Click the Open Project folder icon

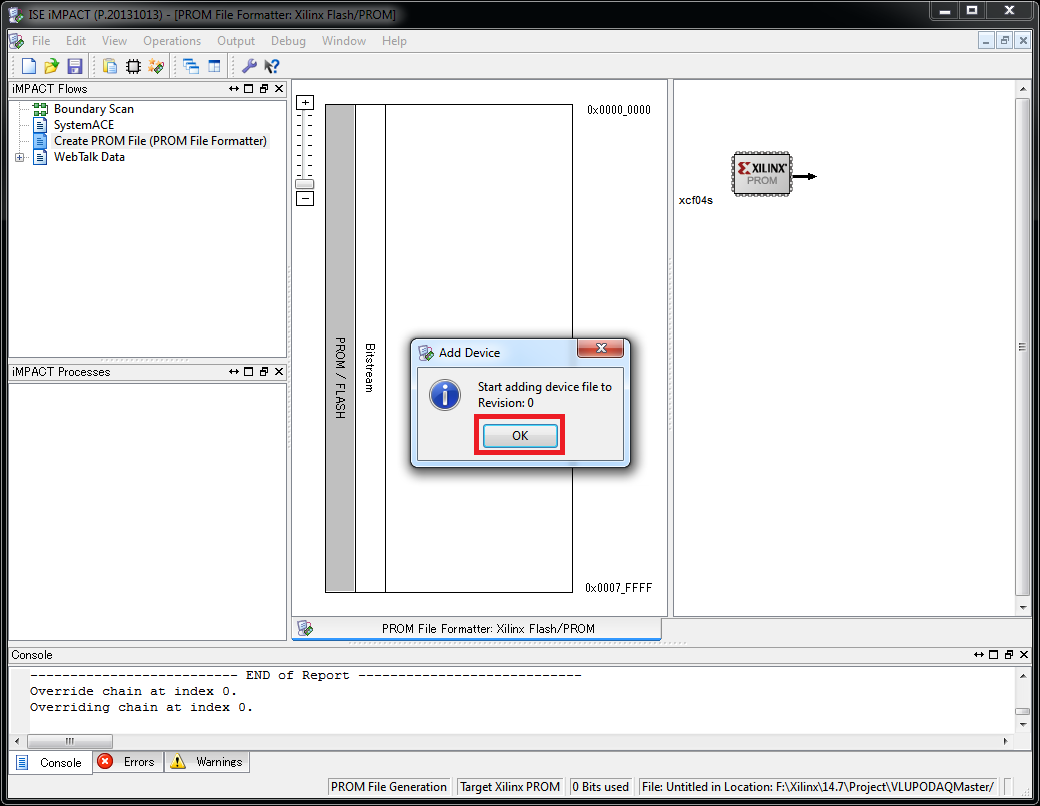(x=52, y=66)
